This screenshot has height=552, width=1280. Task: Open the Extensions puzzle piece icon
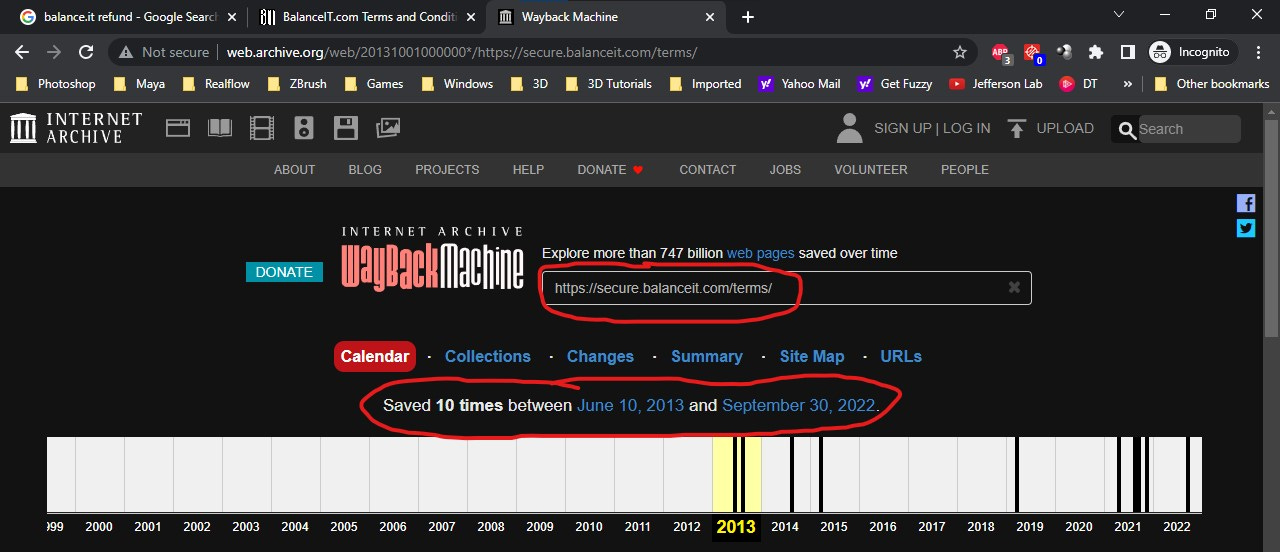[x=1096, y=52]
